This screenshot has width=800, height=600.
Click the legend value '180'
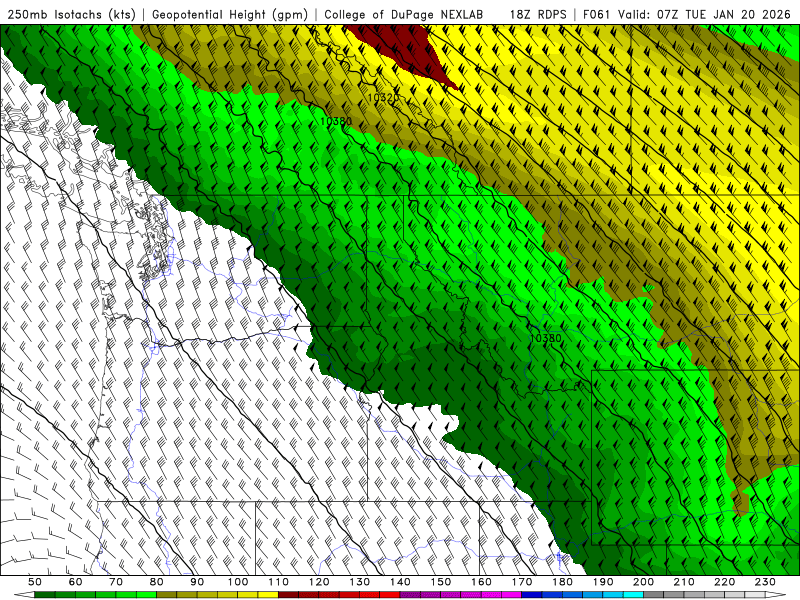tap(562, 582)
